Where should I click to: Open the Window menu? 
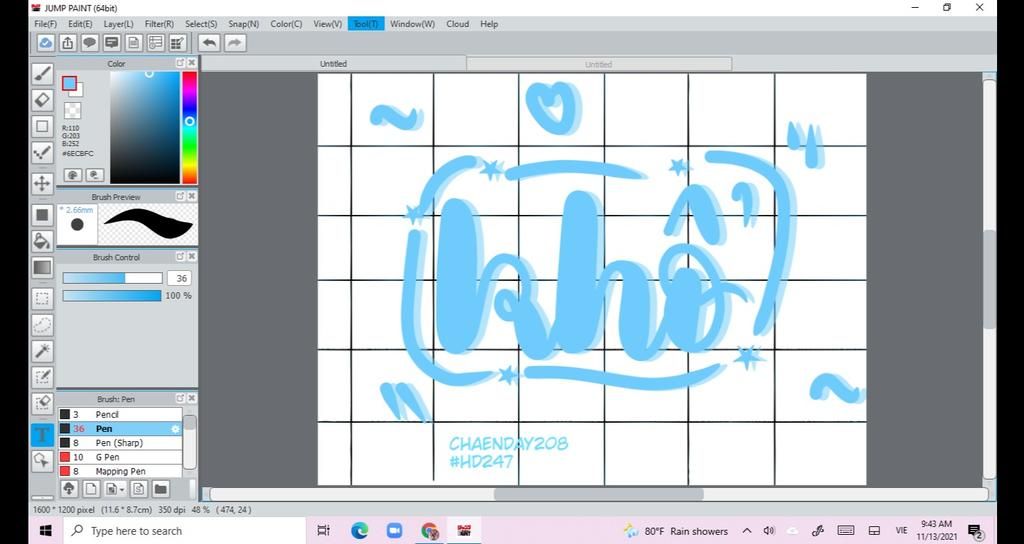412,24
